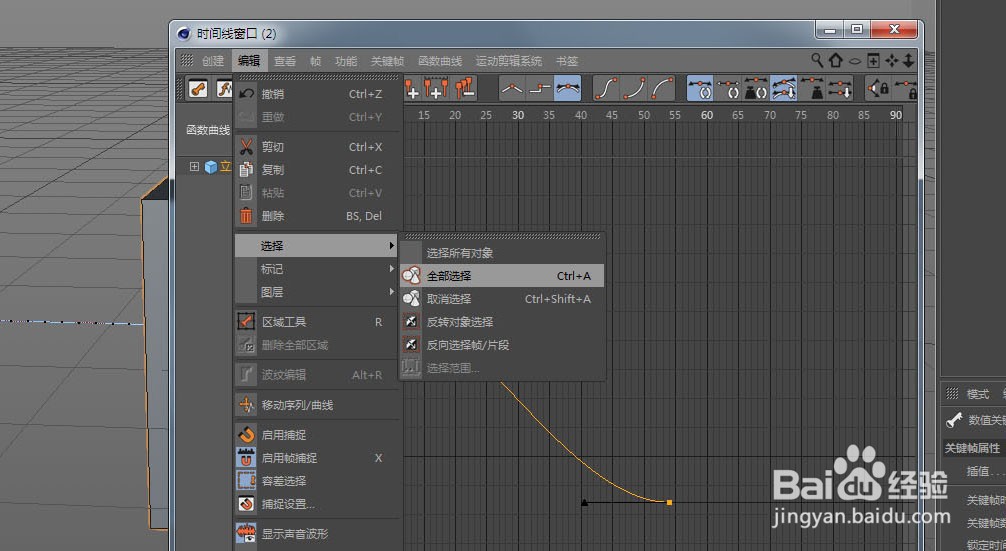Open the 书签 menu
Viewport: 1006px width, 551px height.
tap(567, 61)
